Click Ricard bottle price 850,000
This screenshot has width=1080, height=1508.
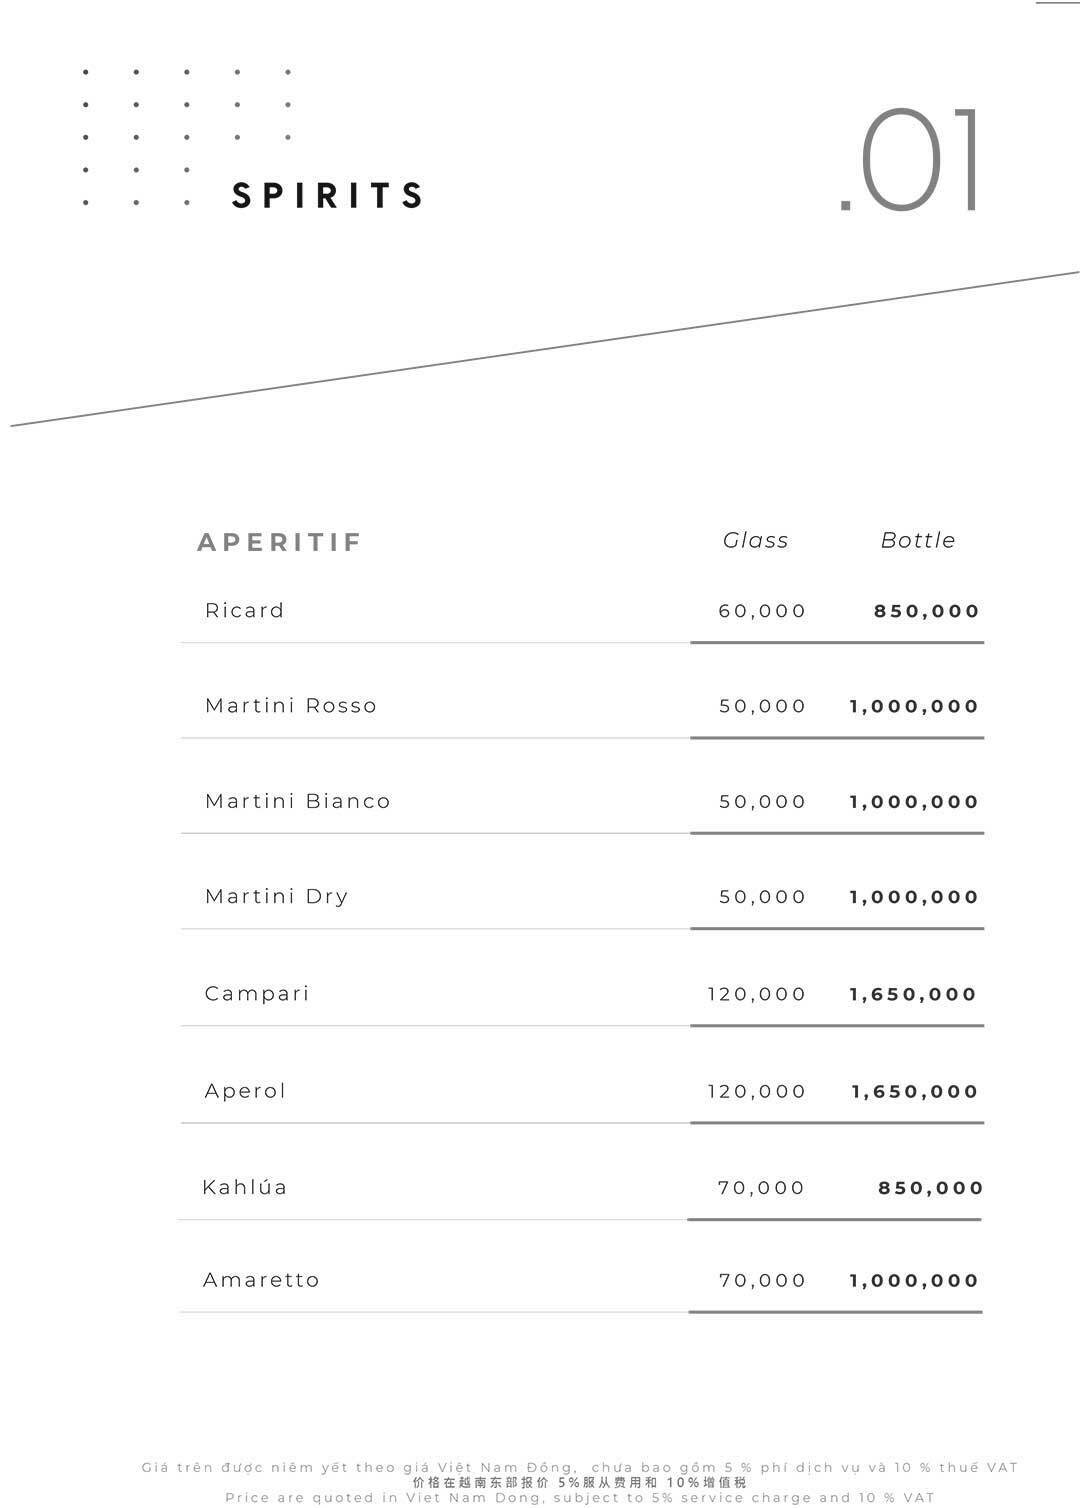926,611
